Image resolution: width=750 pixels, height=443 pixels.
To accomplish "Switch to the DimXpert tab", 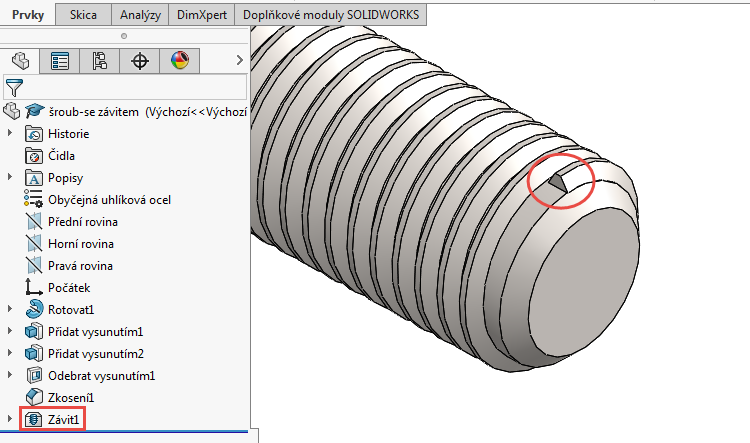I will [x=202, y=15].
